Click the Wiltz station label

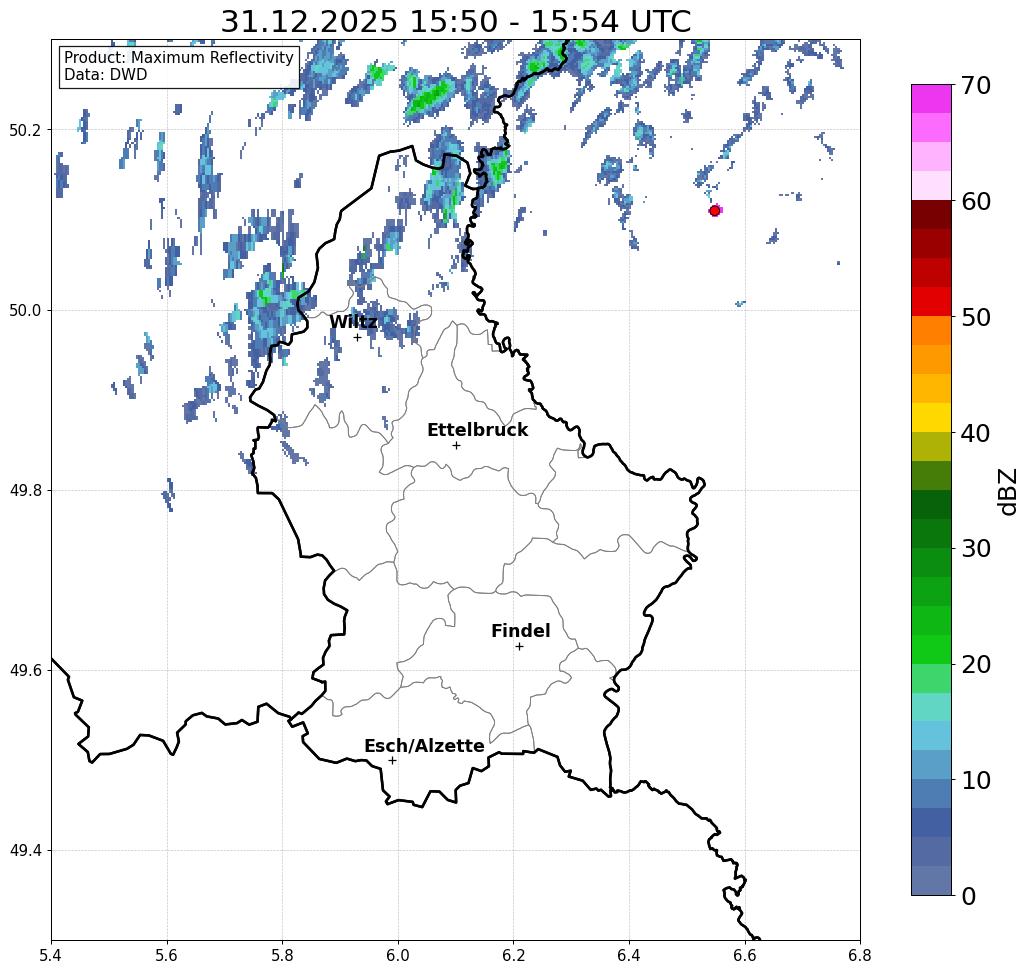(353, 322)
